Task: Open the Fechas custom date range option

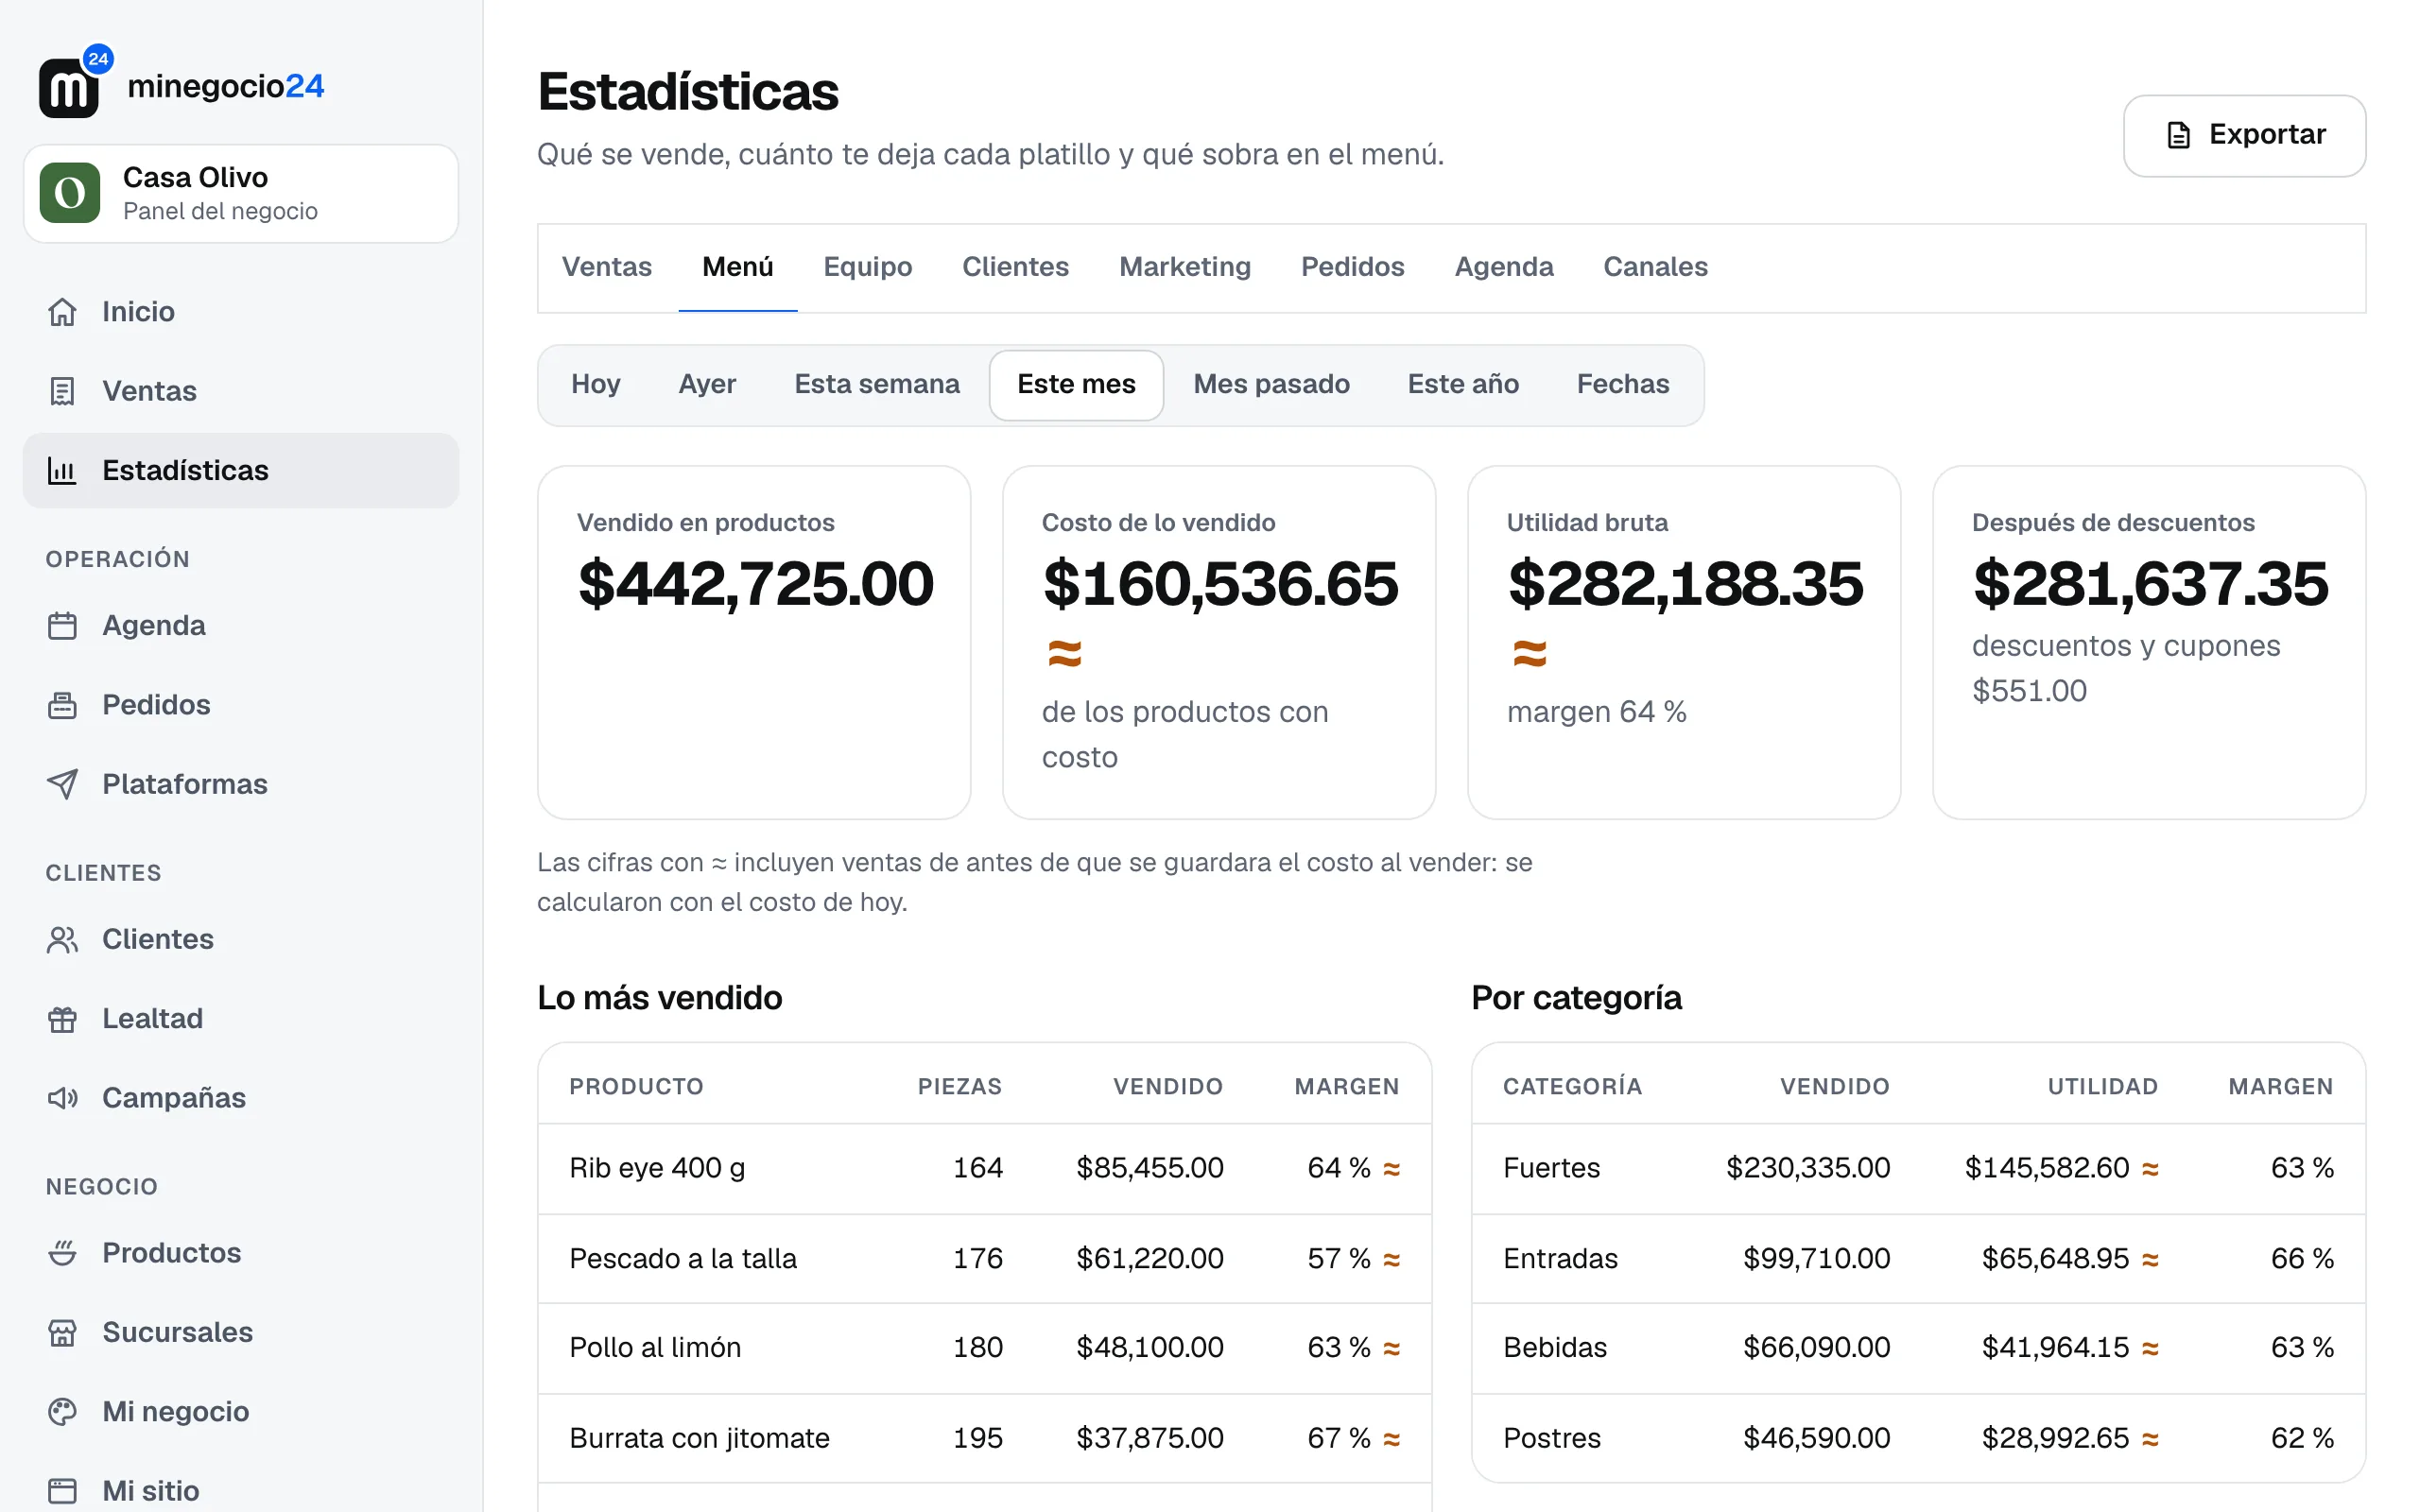Action: 1623,385
